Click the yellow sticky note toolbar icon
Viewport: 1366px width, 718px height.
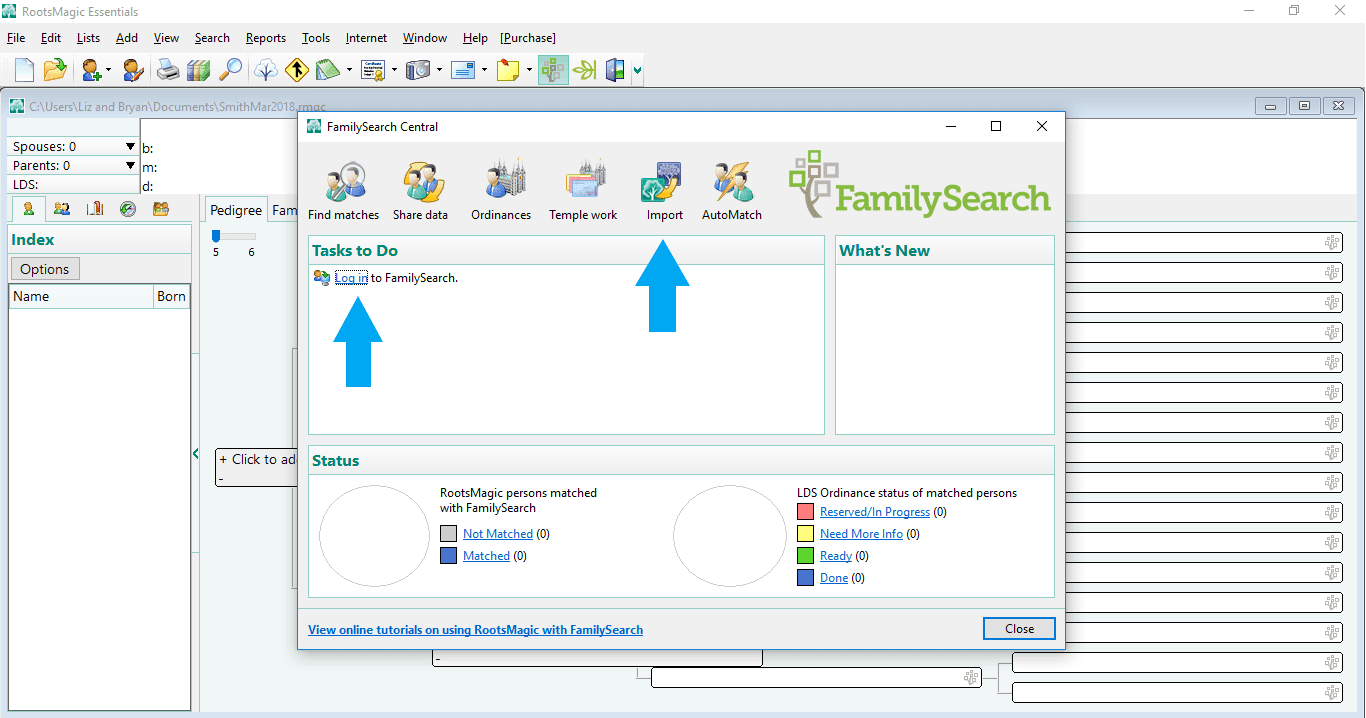(x=508, y=70)
